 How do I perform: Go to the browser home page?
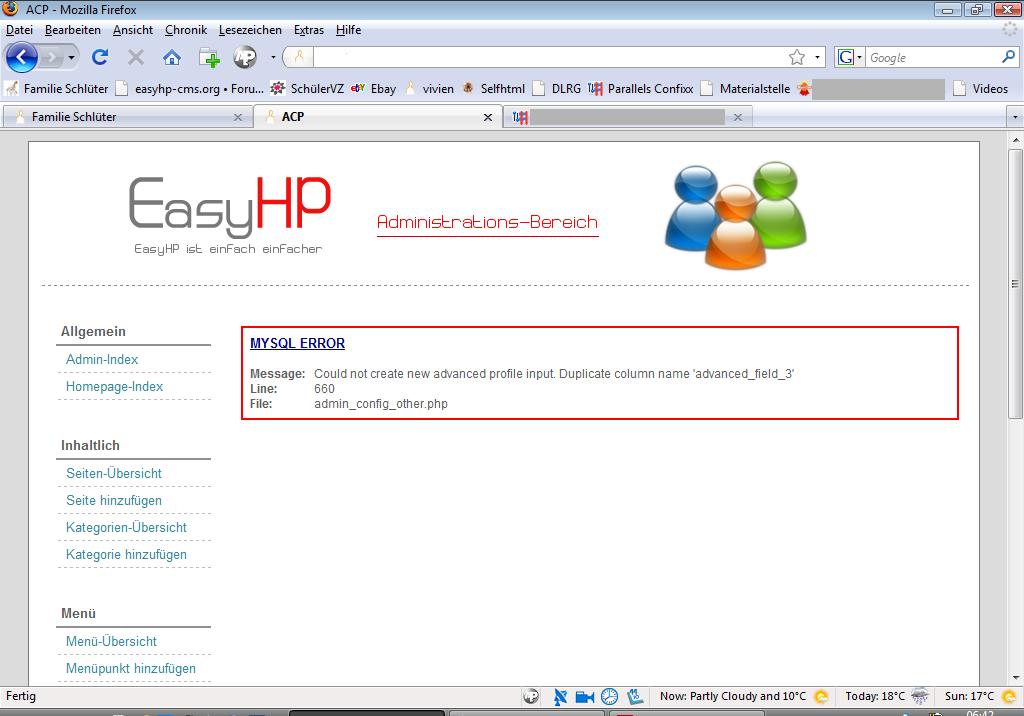(x=172, y=57)
